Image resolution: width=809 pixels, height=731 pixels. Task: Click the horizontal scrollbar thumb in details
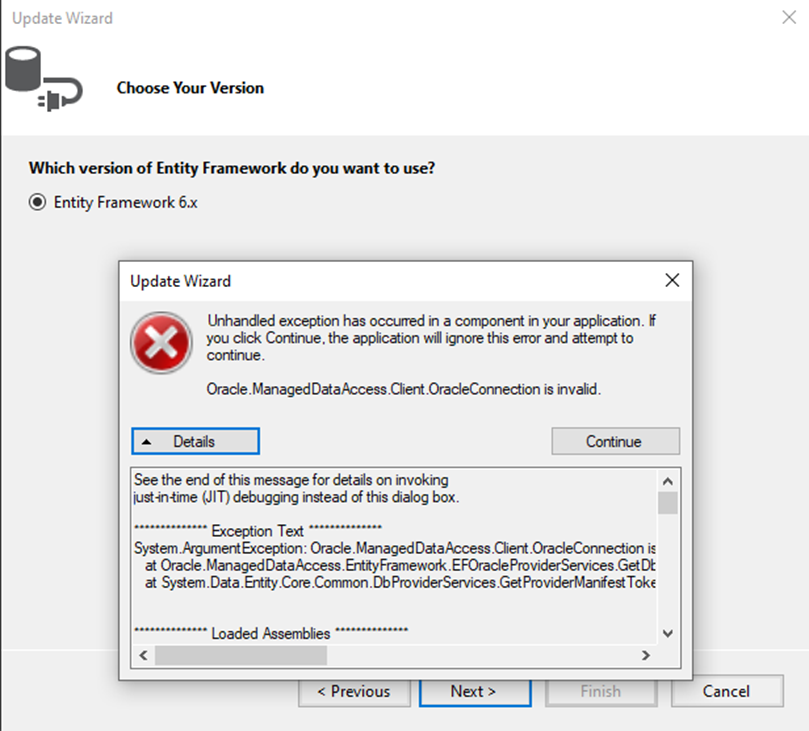pos(240,656)
